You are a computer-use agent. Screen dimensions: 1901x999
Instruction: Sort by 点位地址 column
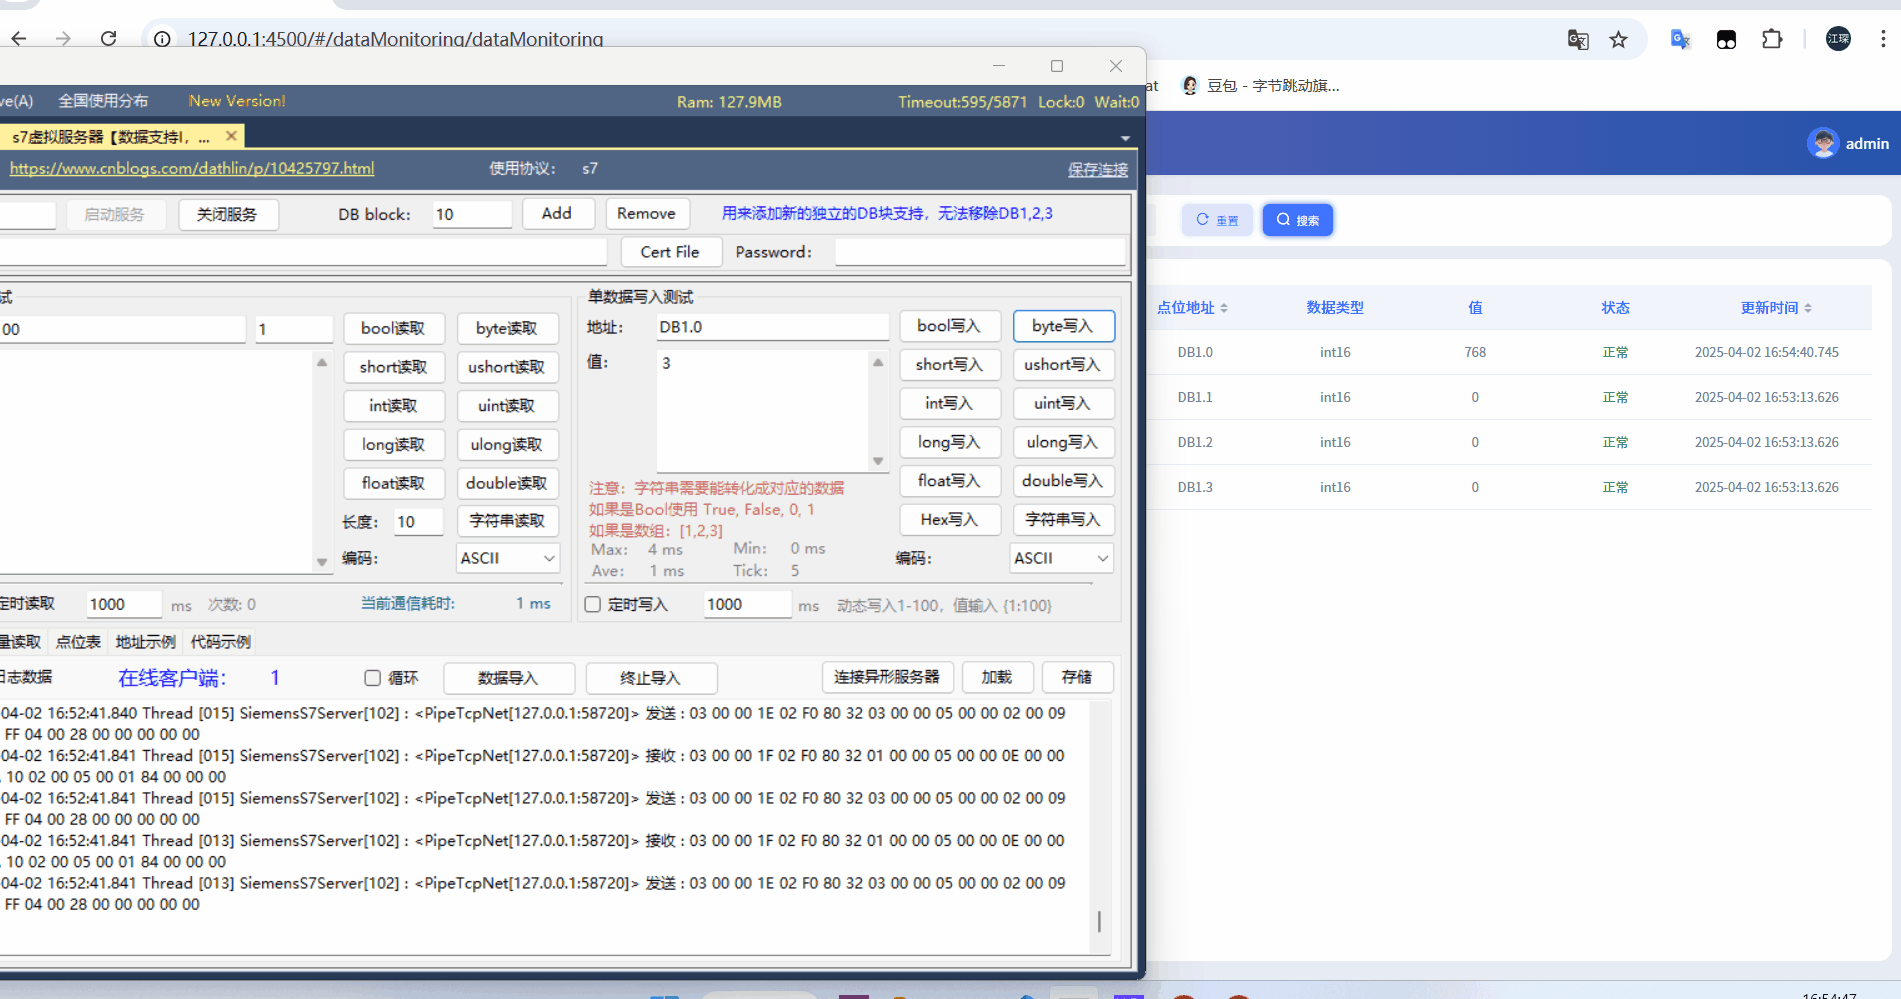pyautogui.click(x=1192, y=308)
